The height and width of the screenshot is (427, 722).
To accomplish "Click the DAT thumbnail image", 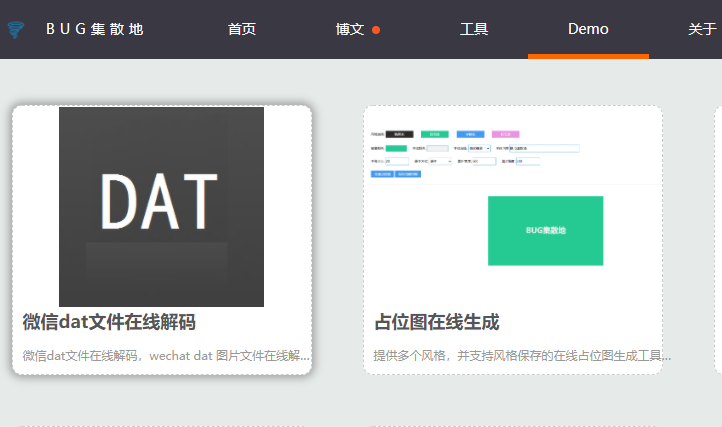I will coord(161,206).
